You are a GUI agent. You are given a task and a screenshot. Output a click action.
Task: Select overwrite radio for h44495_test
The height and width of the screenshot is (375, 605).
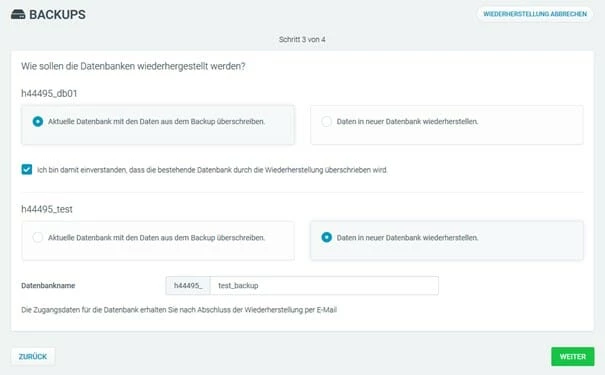(38, 238)
